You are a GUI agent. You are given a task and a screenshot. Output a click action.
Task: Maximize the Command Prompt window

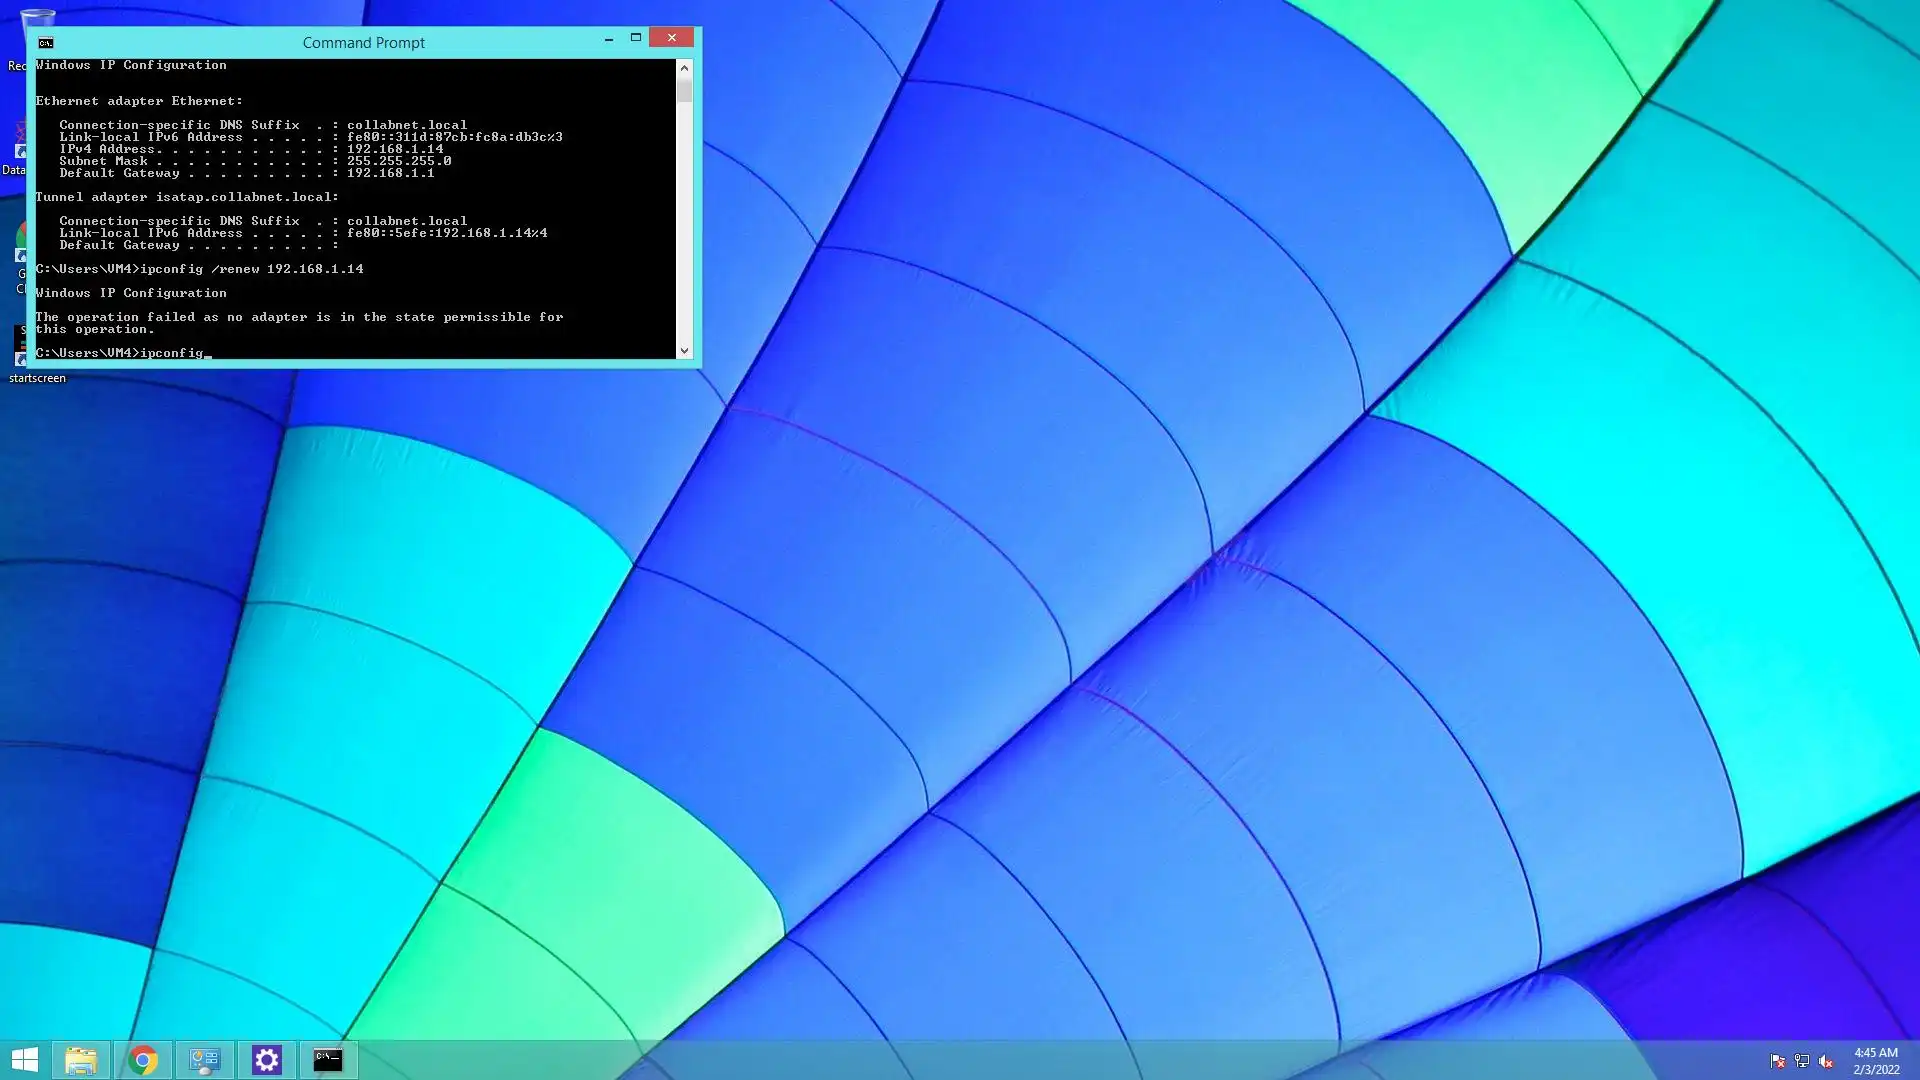tap(635, 38)
